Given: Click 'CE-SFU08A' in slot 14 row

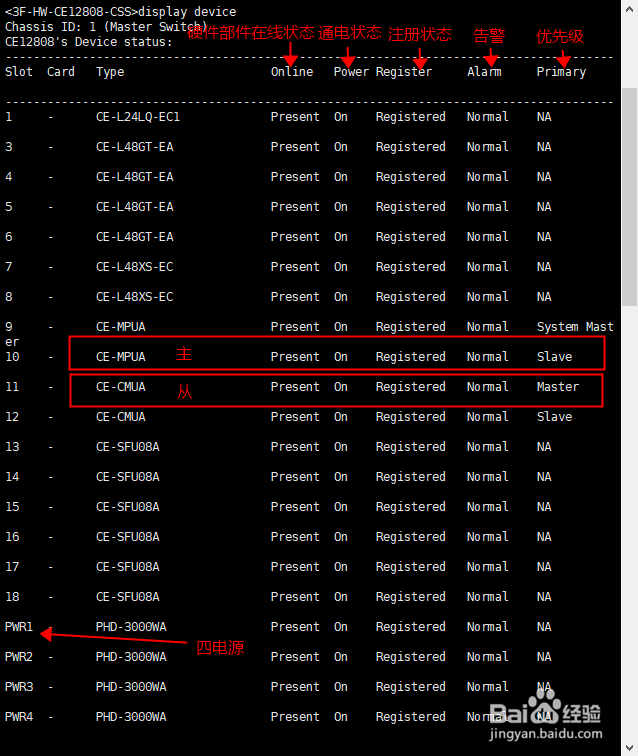Looking at the screenshot, I should (128, 476).
